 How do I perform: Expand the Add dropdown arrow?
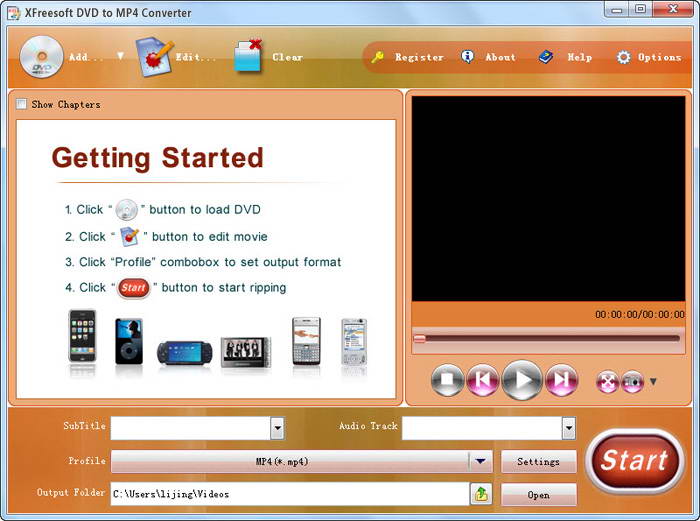pyautogui.click(x=120, y=56)
